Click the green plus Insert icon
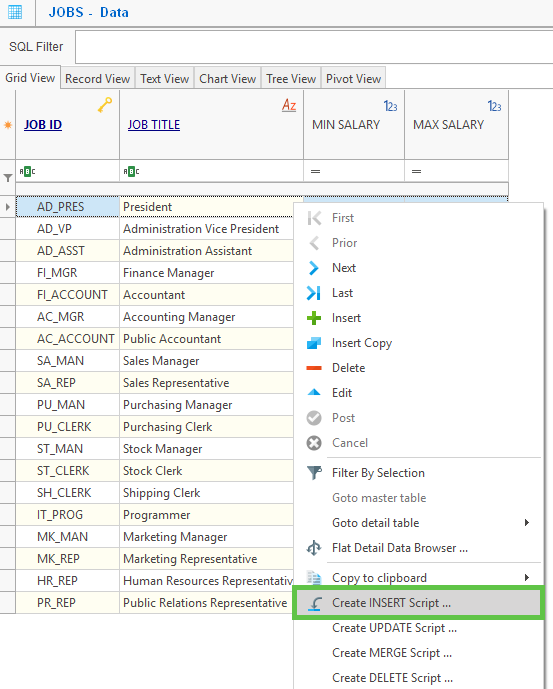 (314, 318)
